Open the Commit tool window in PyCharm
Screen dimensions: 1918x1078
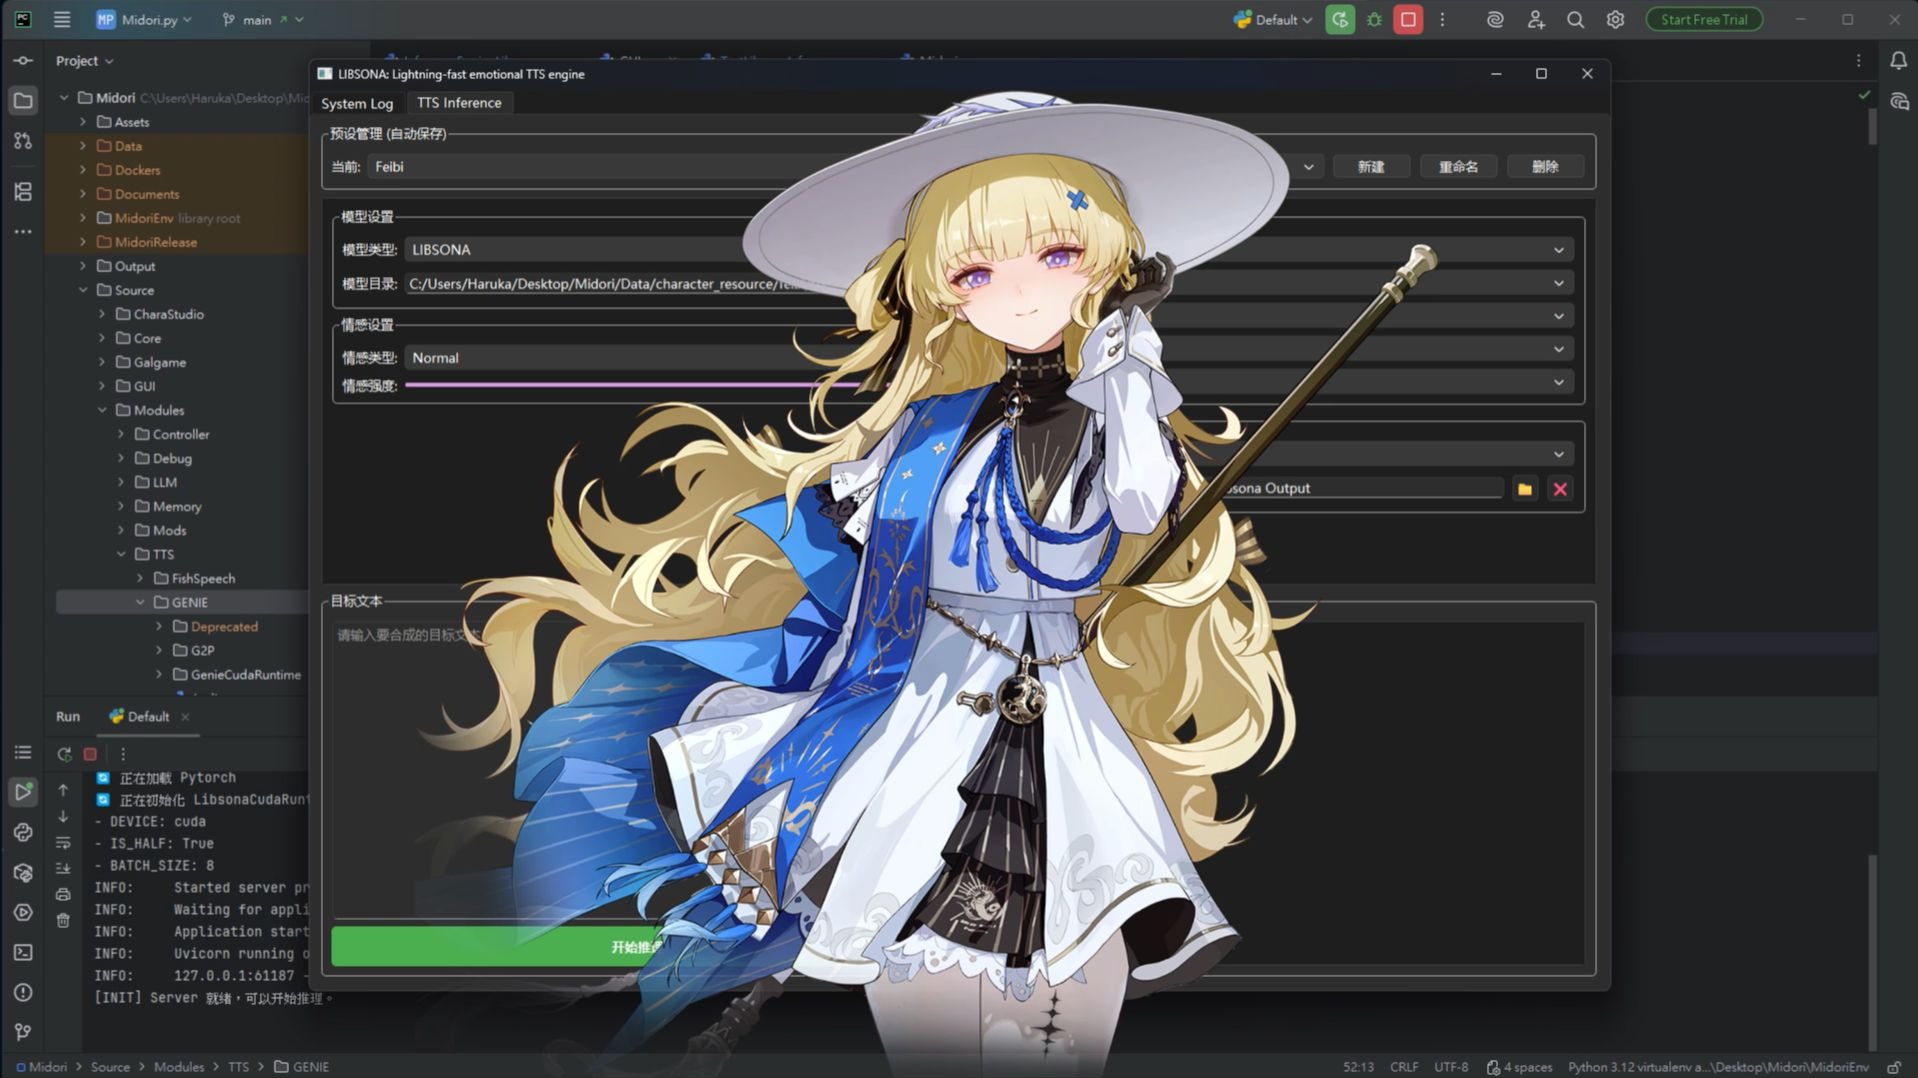click(x=23, y=61)
